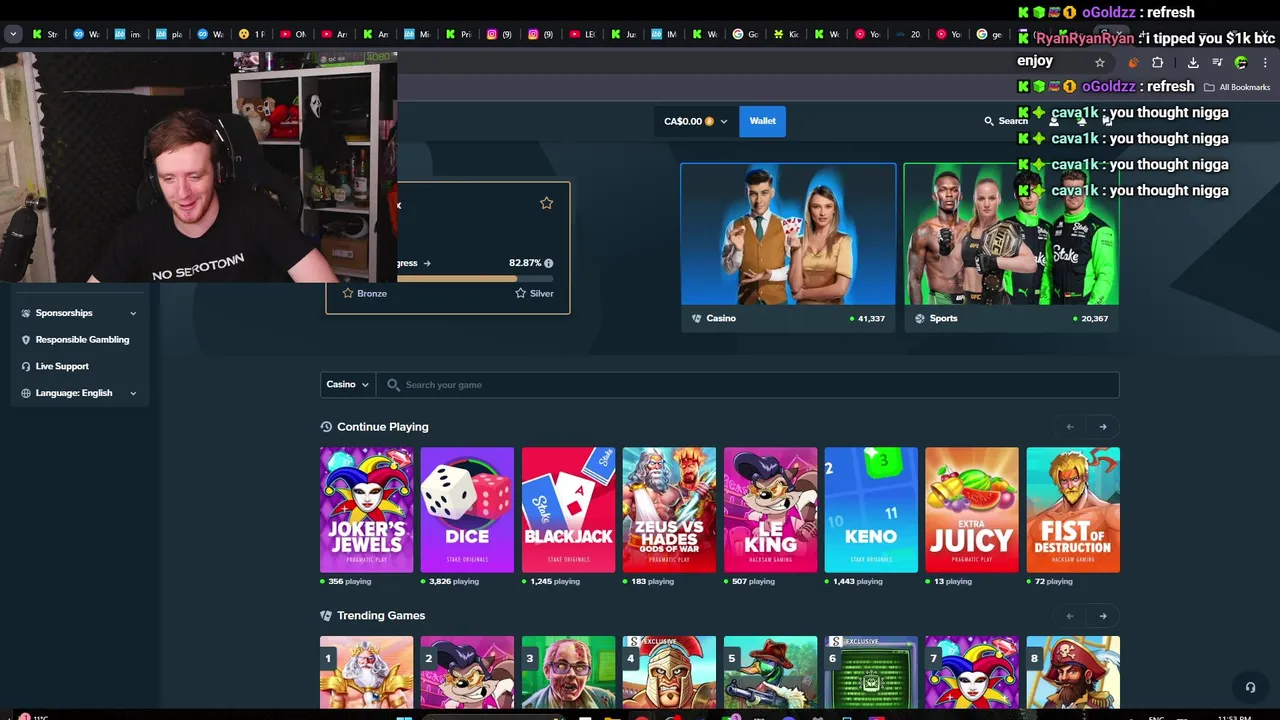This screenshot has height=720, width=1280.
Task: Open Chrome media controls icon
Action: [x=1217, y=62]
